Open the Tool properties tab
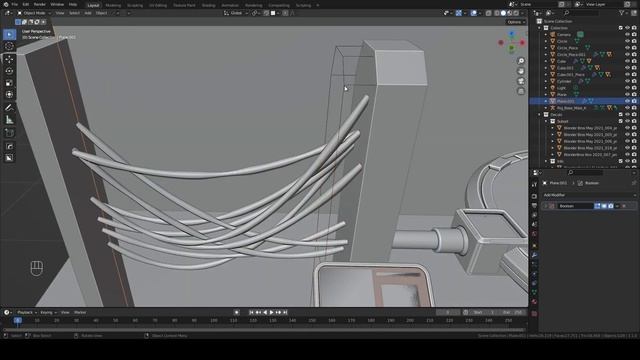Image resolution: width=640 pixels, height=360 pixels. pyautogui.click(x=534, y=185)
